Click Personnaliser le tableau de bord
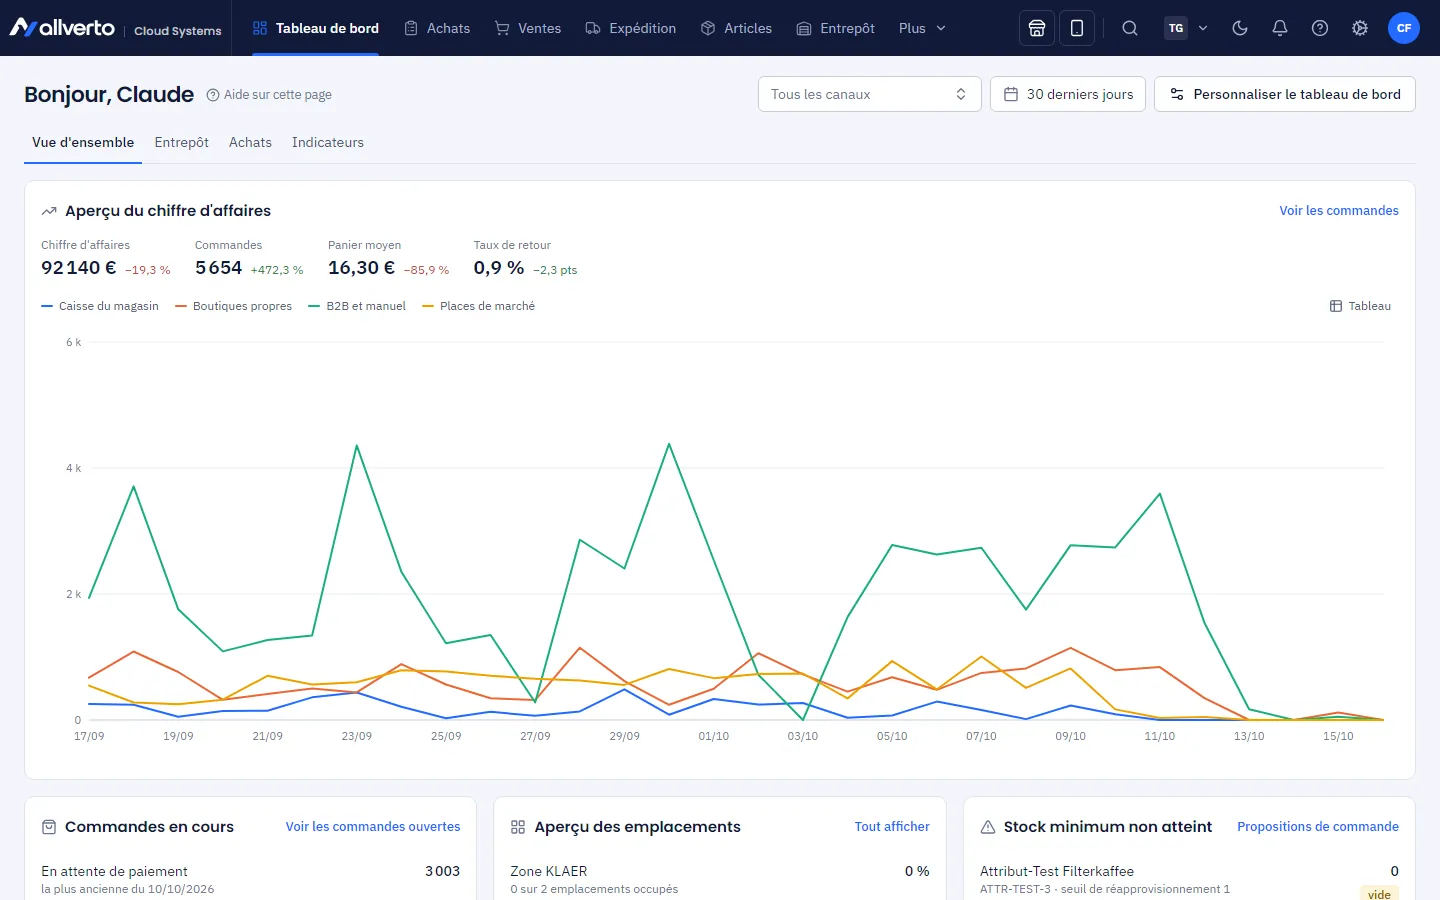 (x=1285, y=94)
